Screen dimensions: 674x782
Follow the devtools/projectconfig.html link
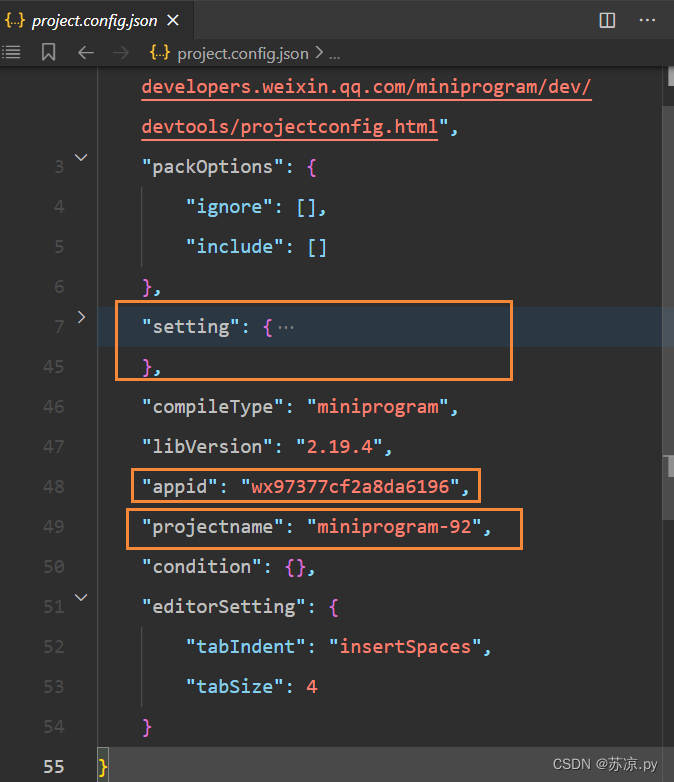click(289, 127)
